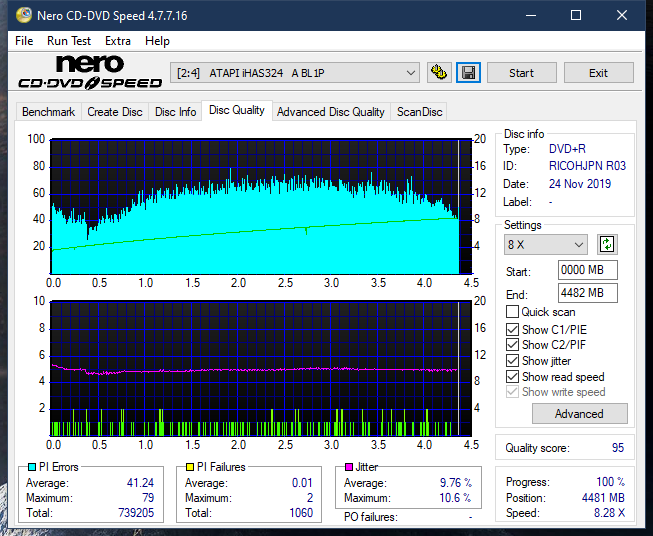Click the Nero CD-DVD Speed logo
Viewport: 653px width, 536px height.
tap(90, 72)
